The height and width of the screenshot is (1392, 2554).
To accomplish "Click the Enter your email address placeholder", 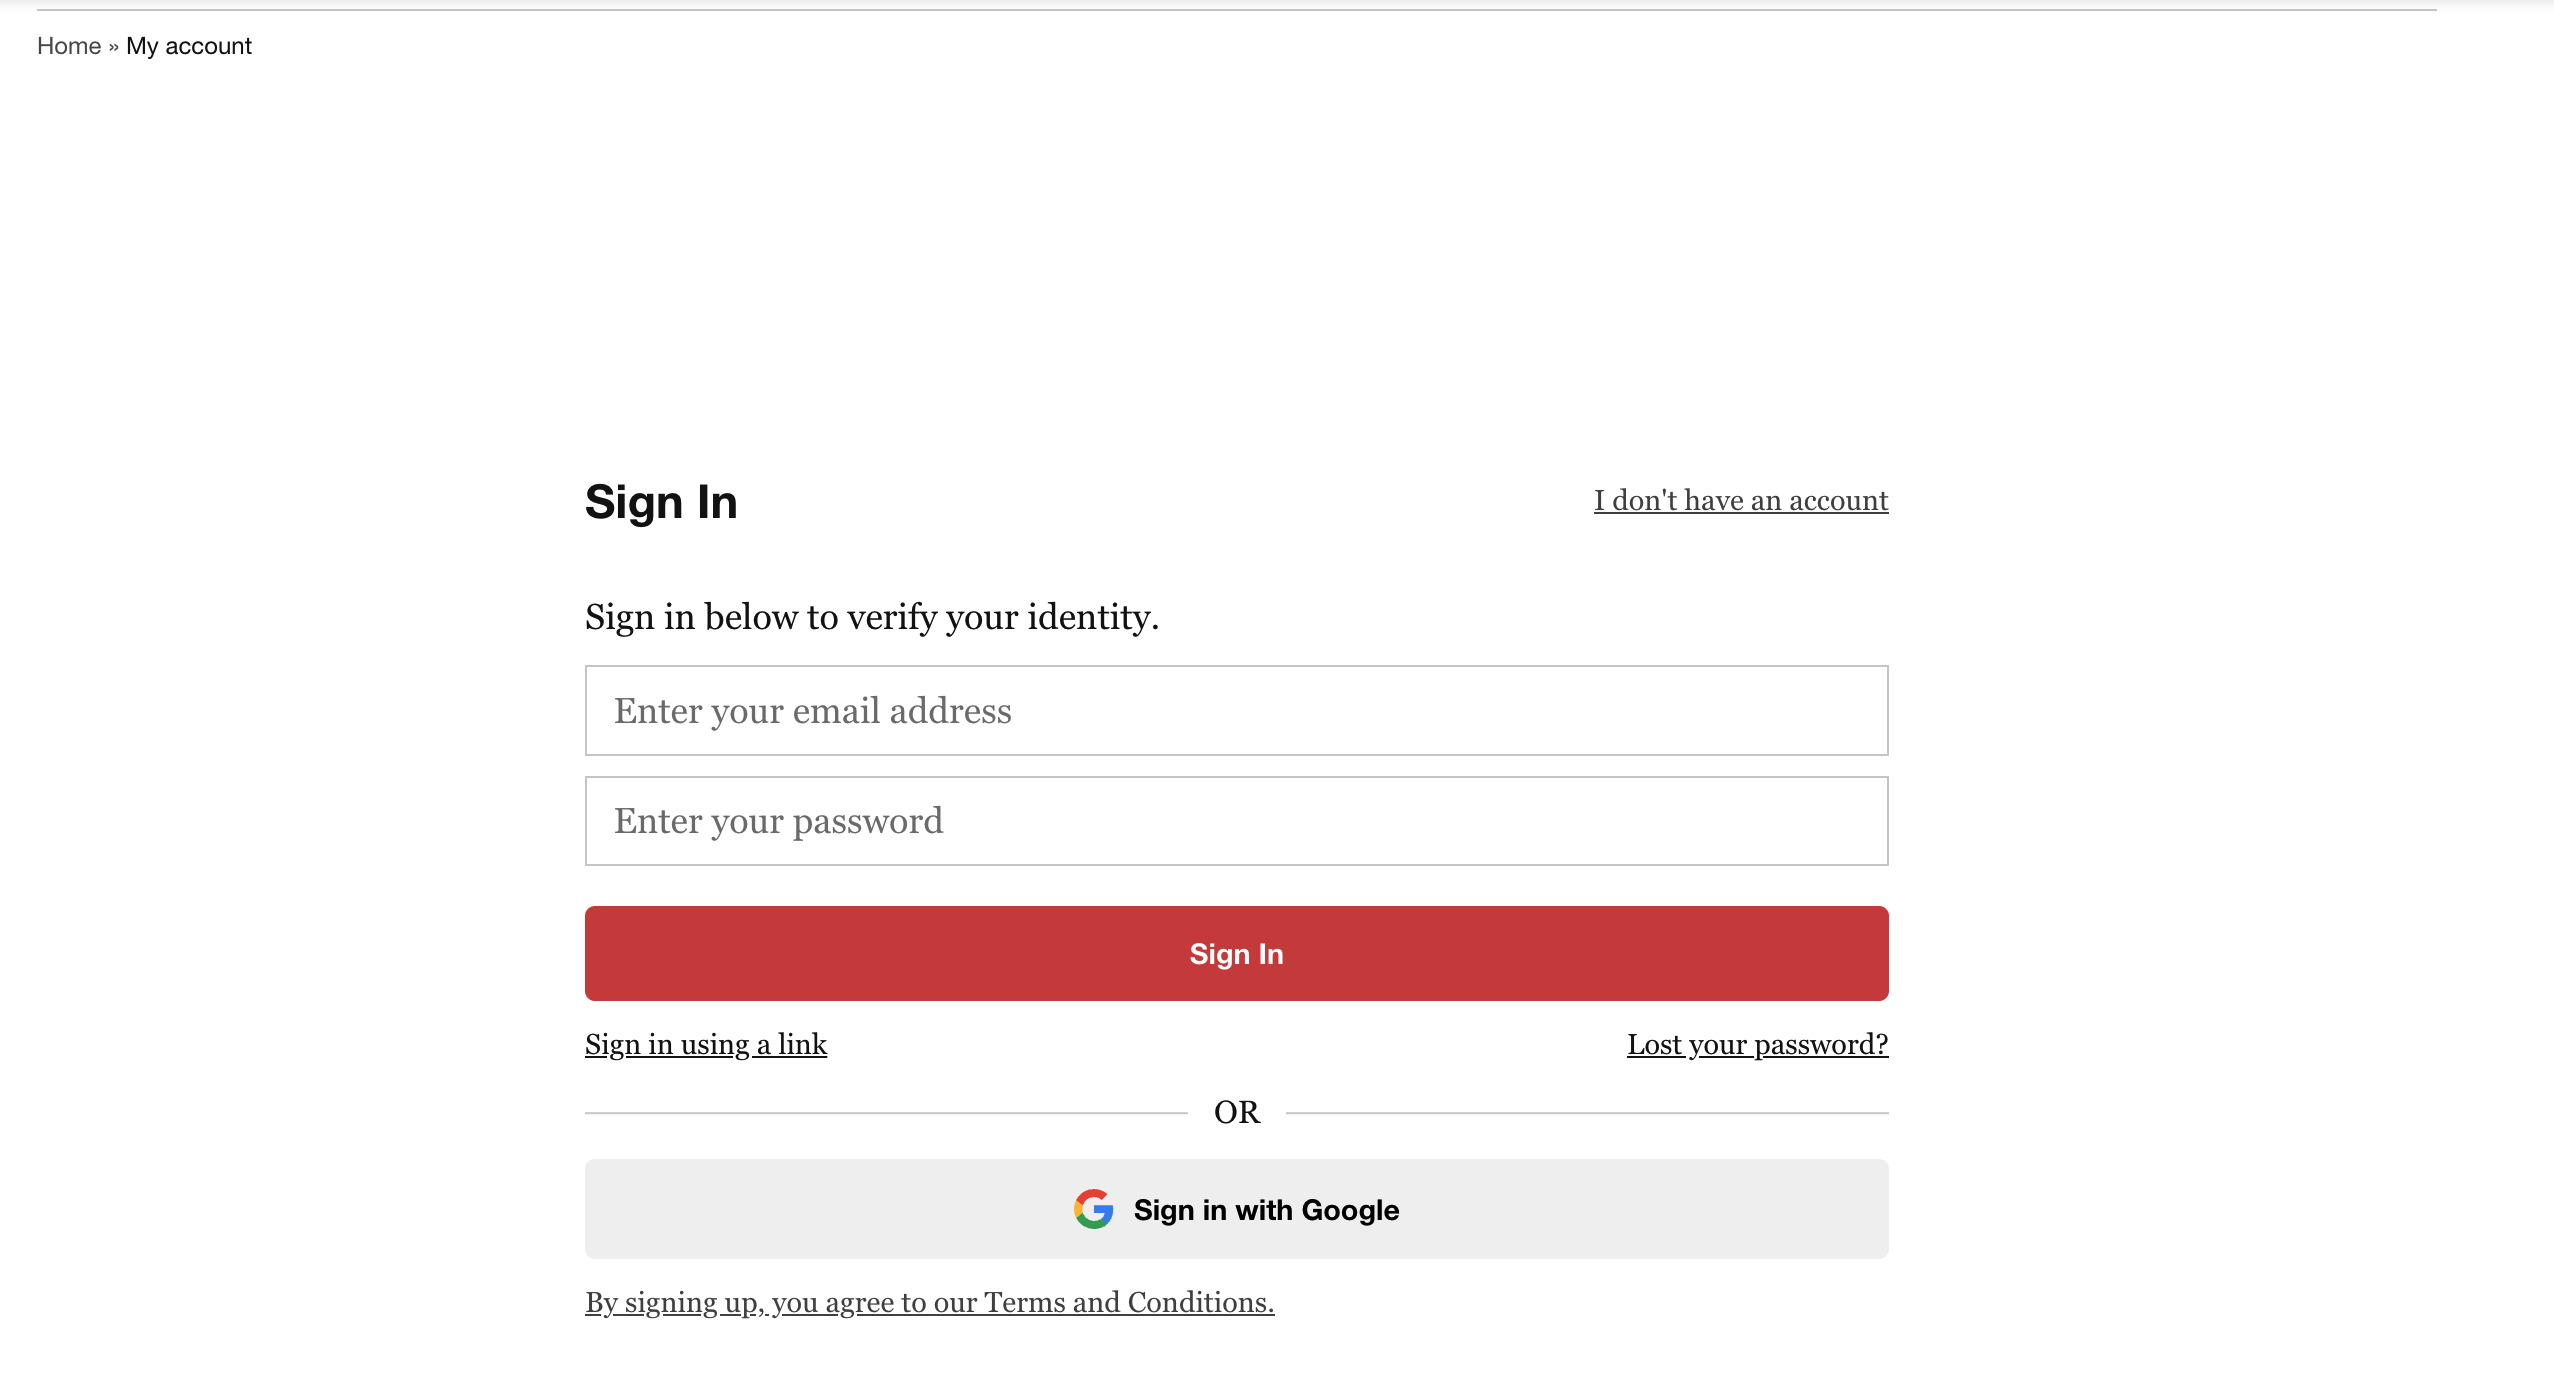I will (x=813, y=711).
